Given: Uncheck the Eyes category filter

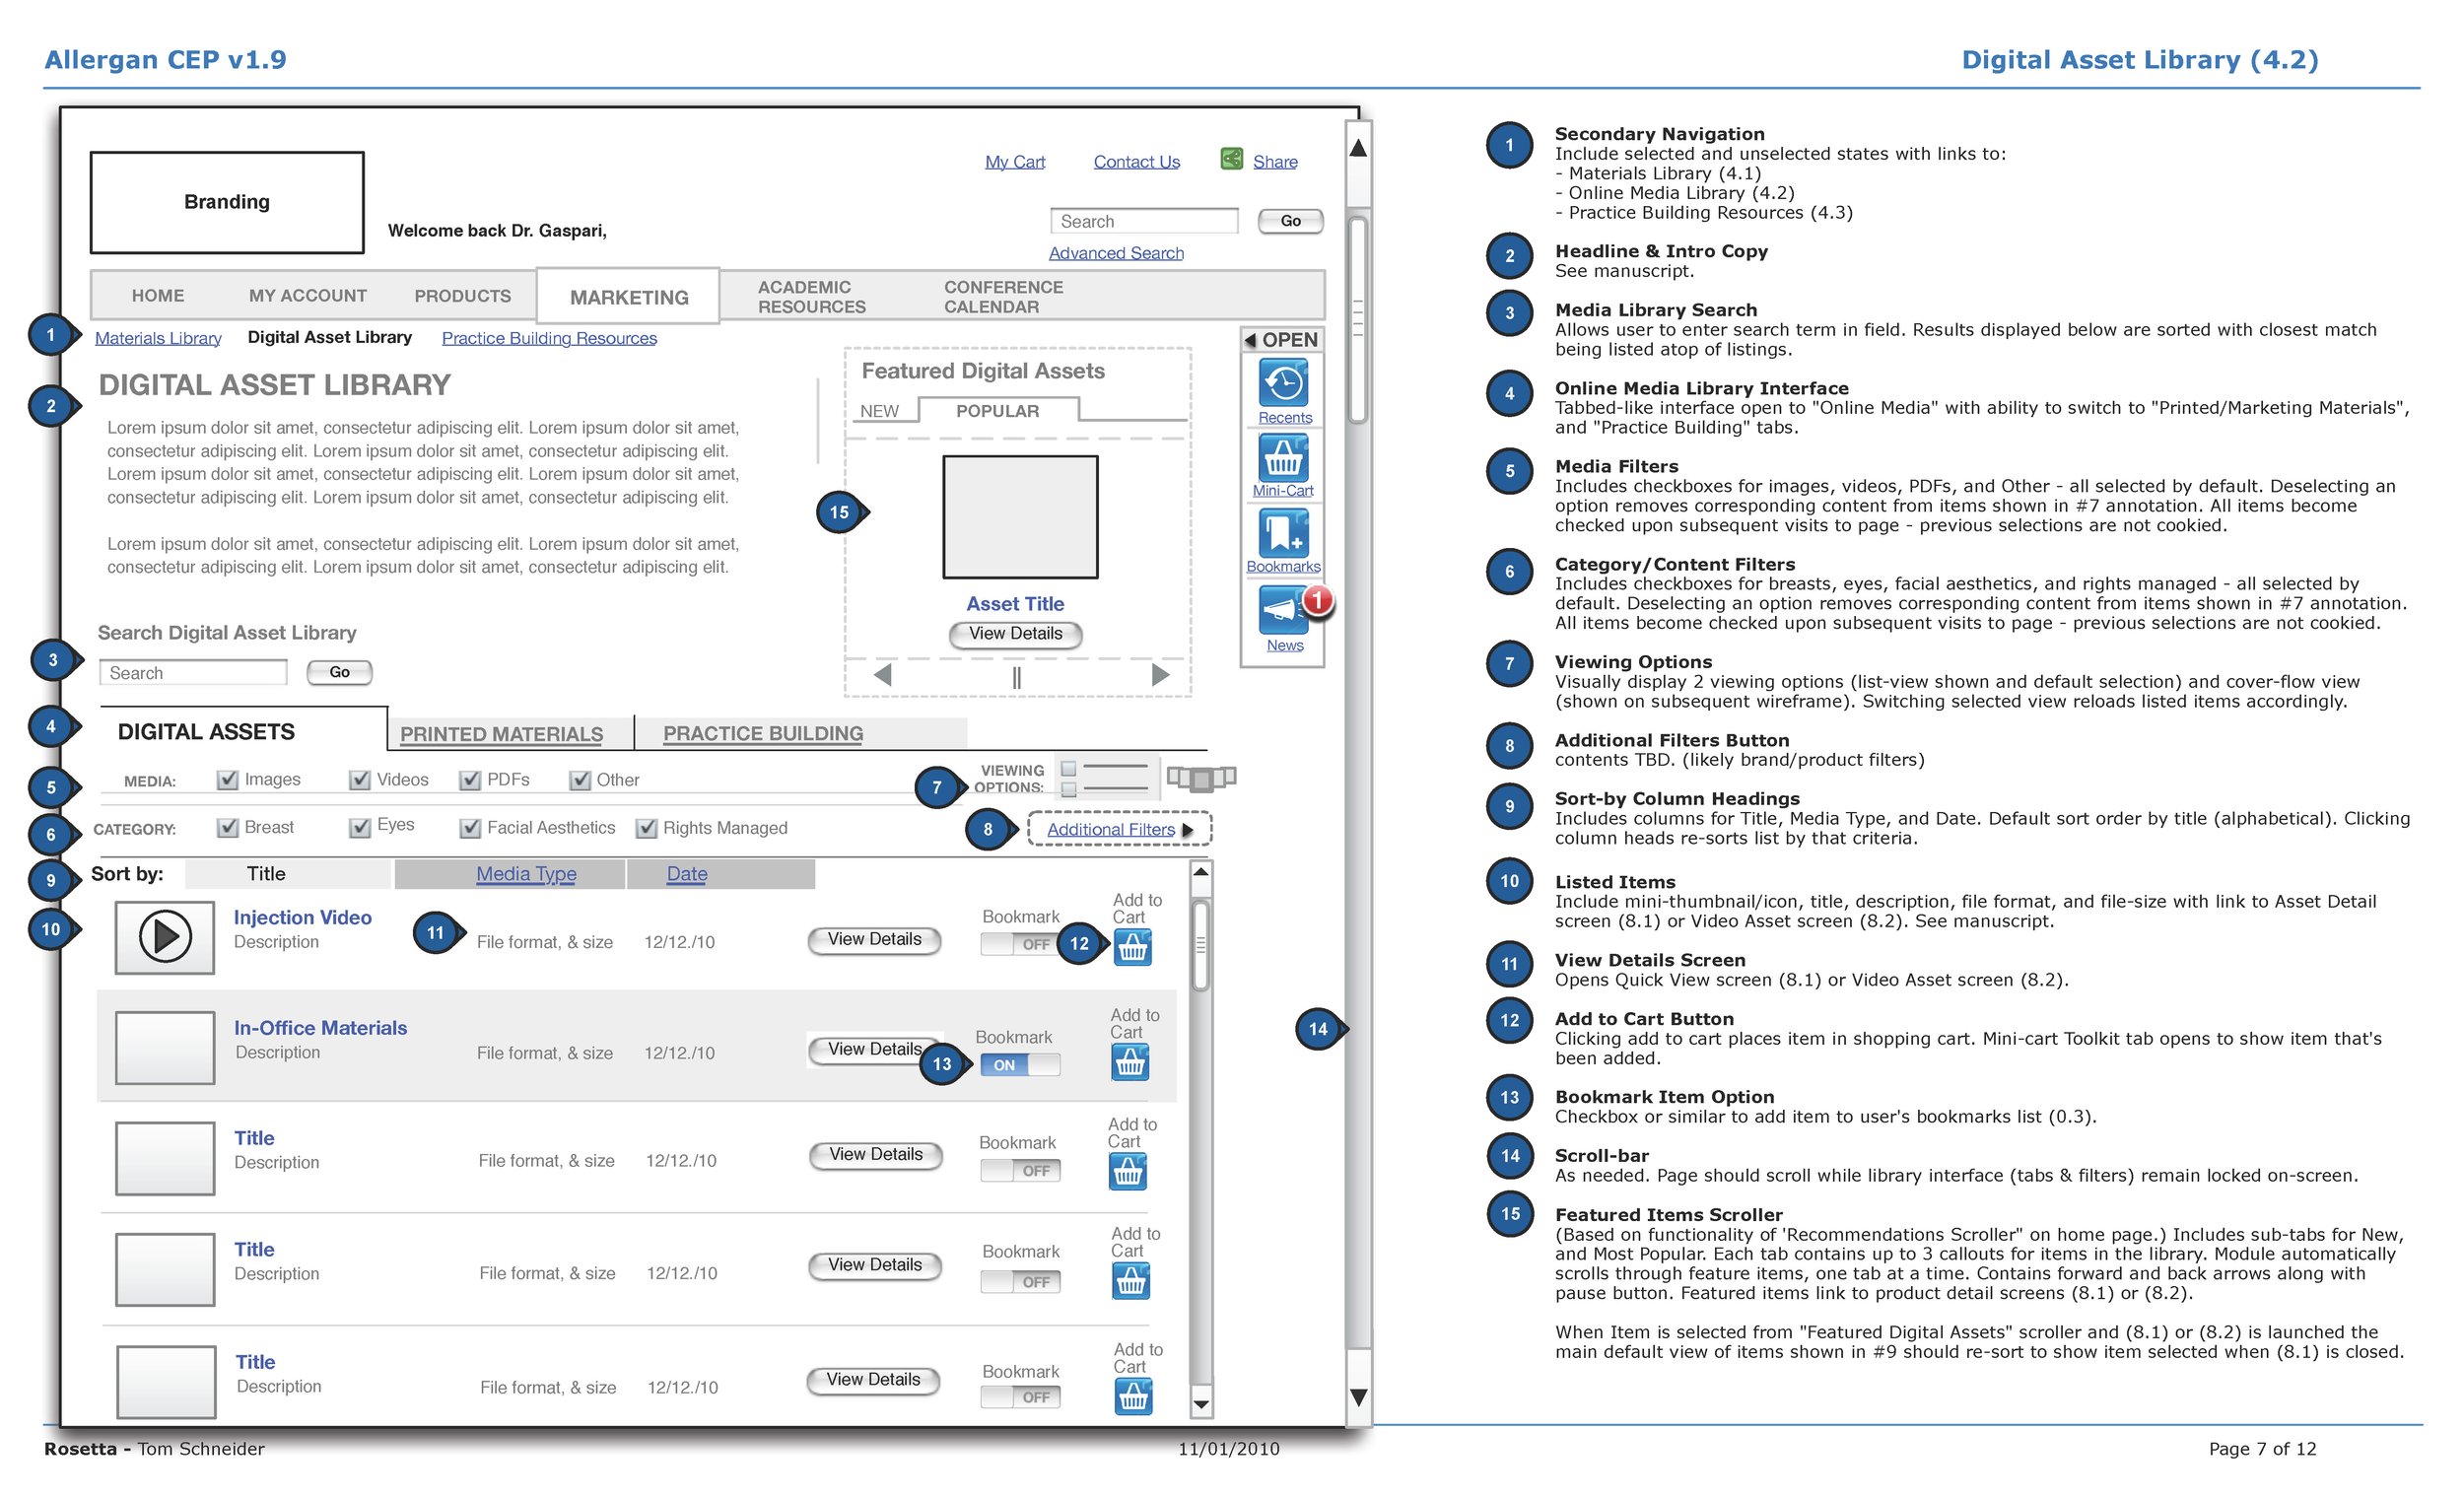Looking at the screenshot, I should (x=360, y=828).
